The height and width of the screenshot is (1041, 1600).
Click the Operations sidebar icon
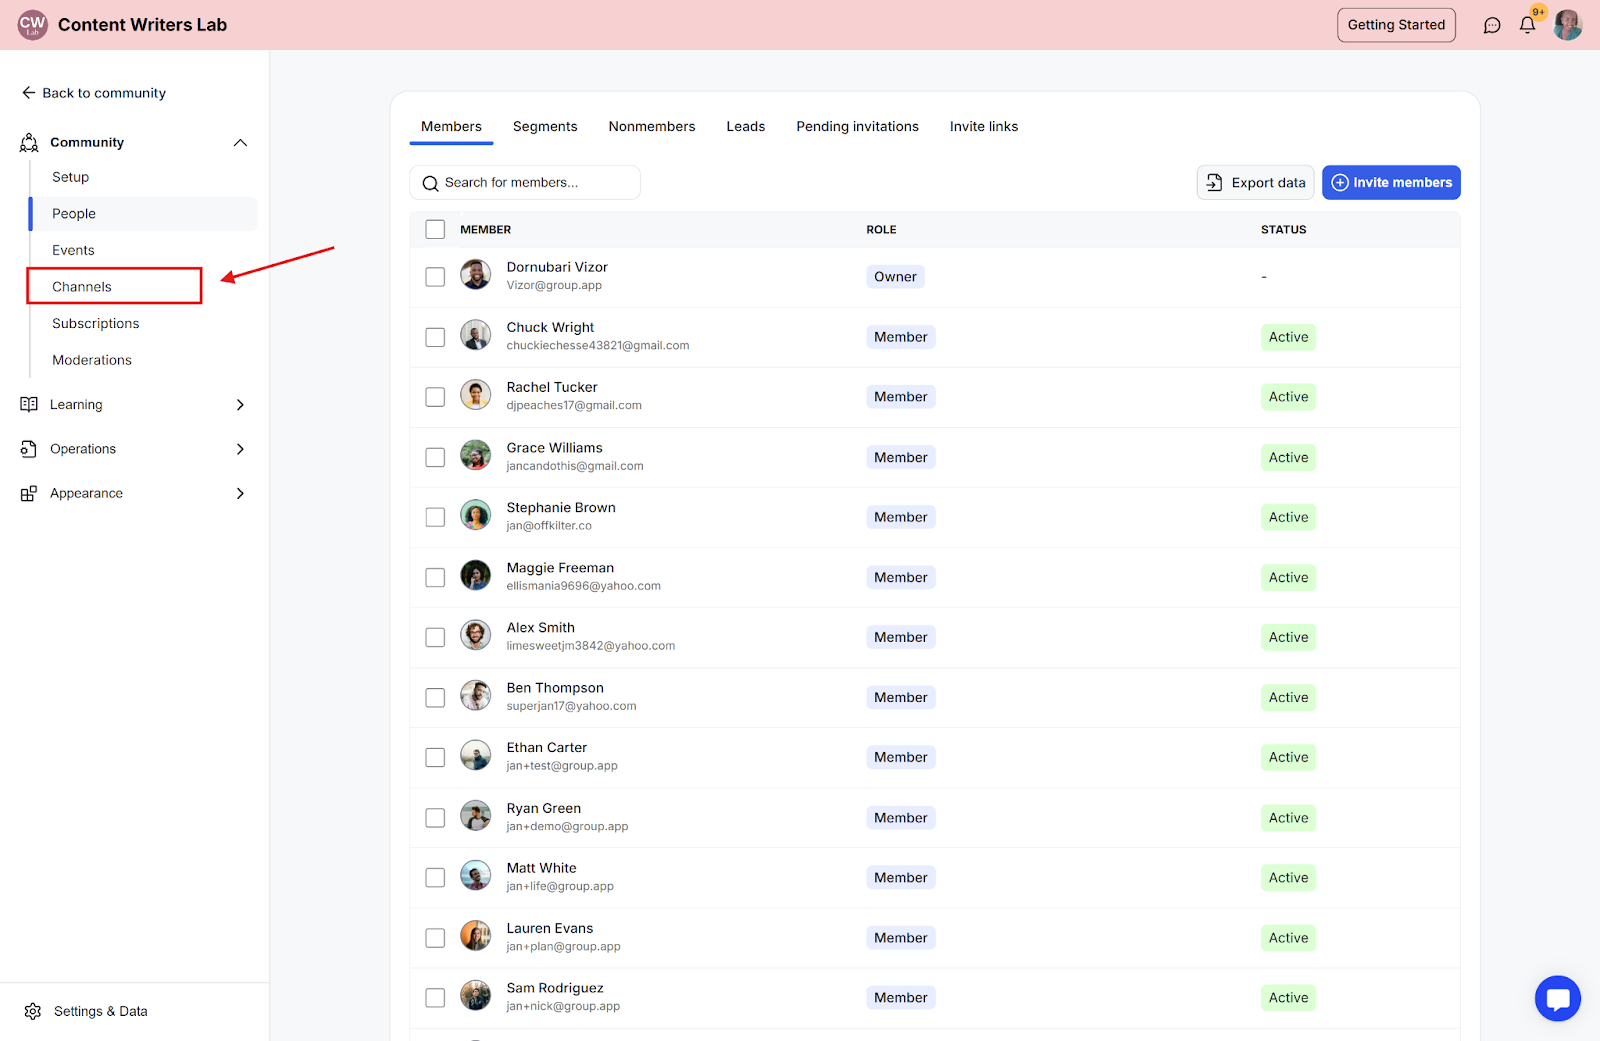(29, 449)
